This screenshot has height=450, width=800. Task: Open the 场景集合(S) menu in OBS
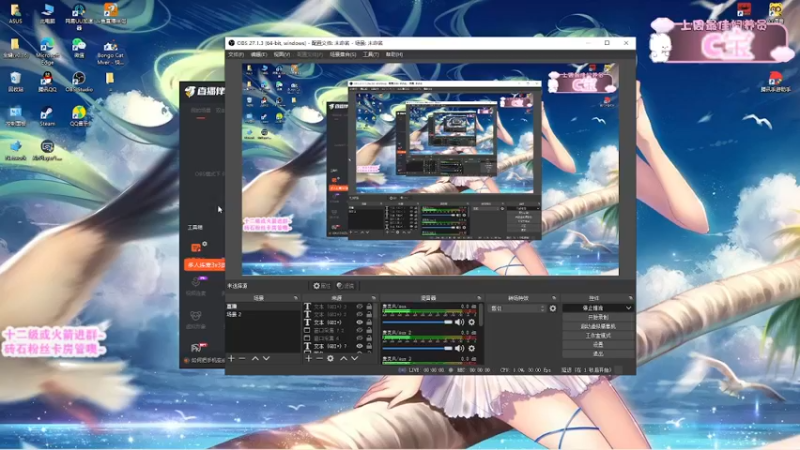coord(343,54)
